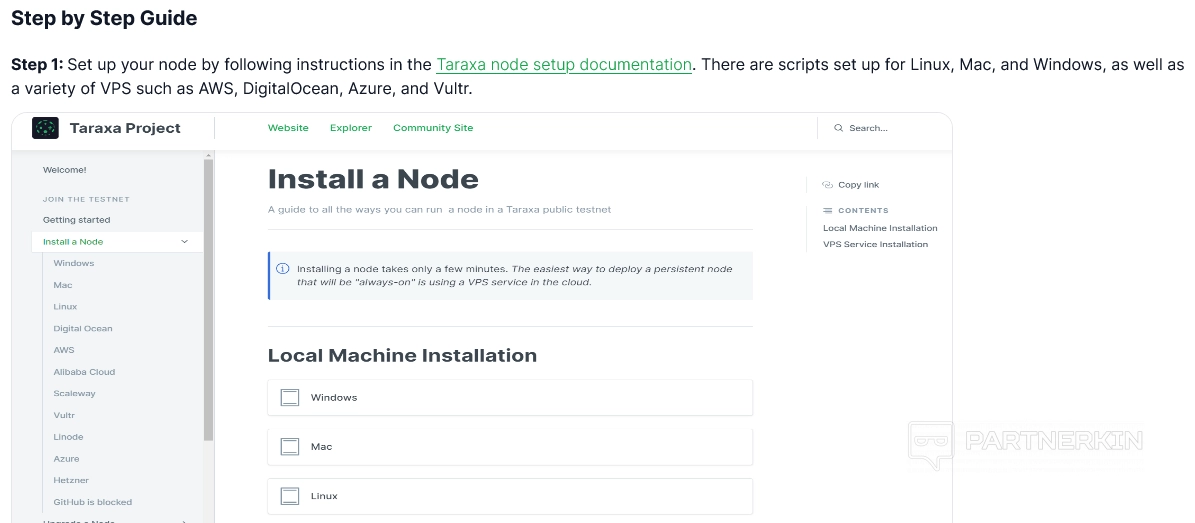The image size is (1195, 523).
Task: Click the Install a Node page heading
Action: [x=373, y=179]
